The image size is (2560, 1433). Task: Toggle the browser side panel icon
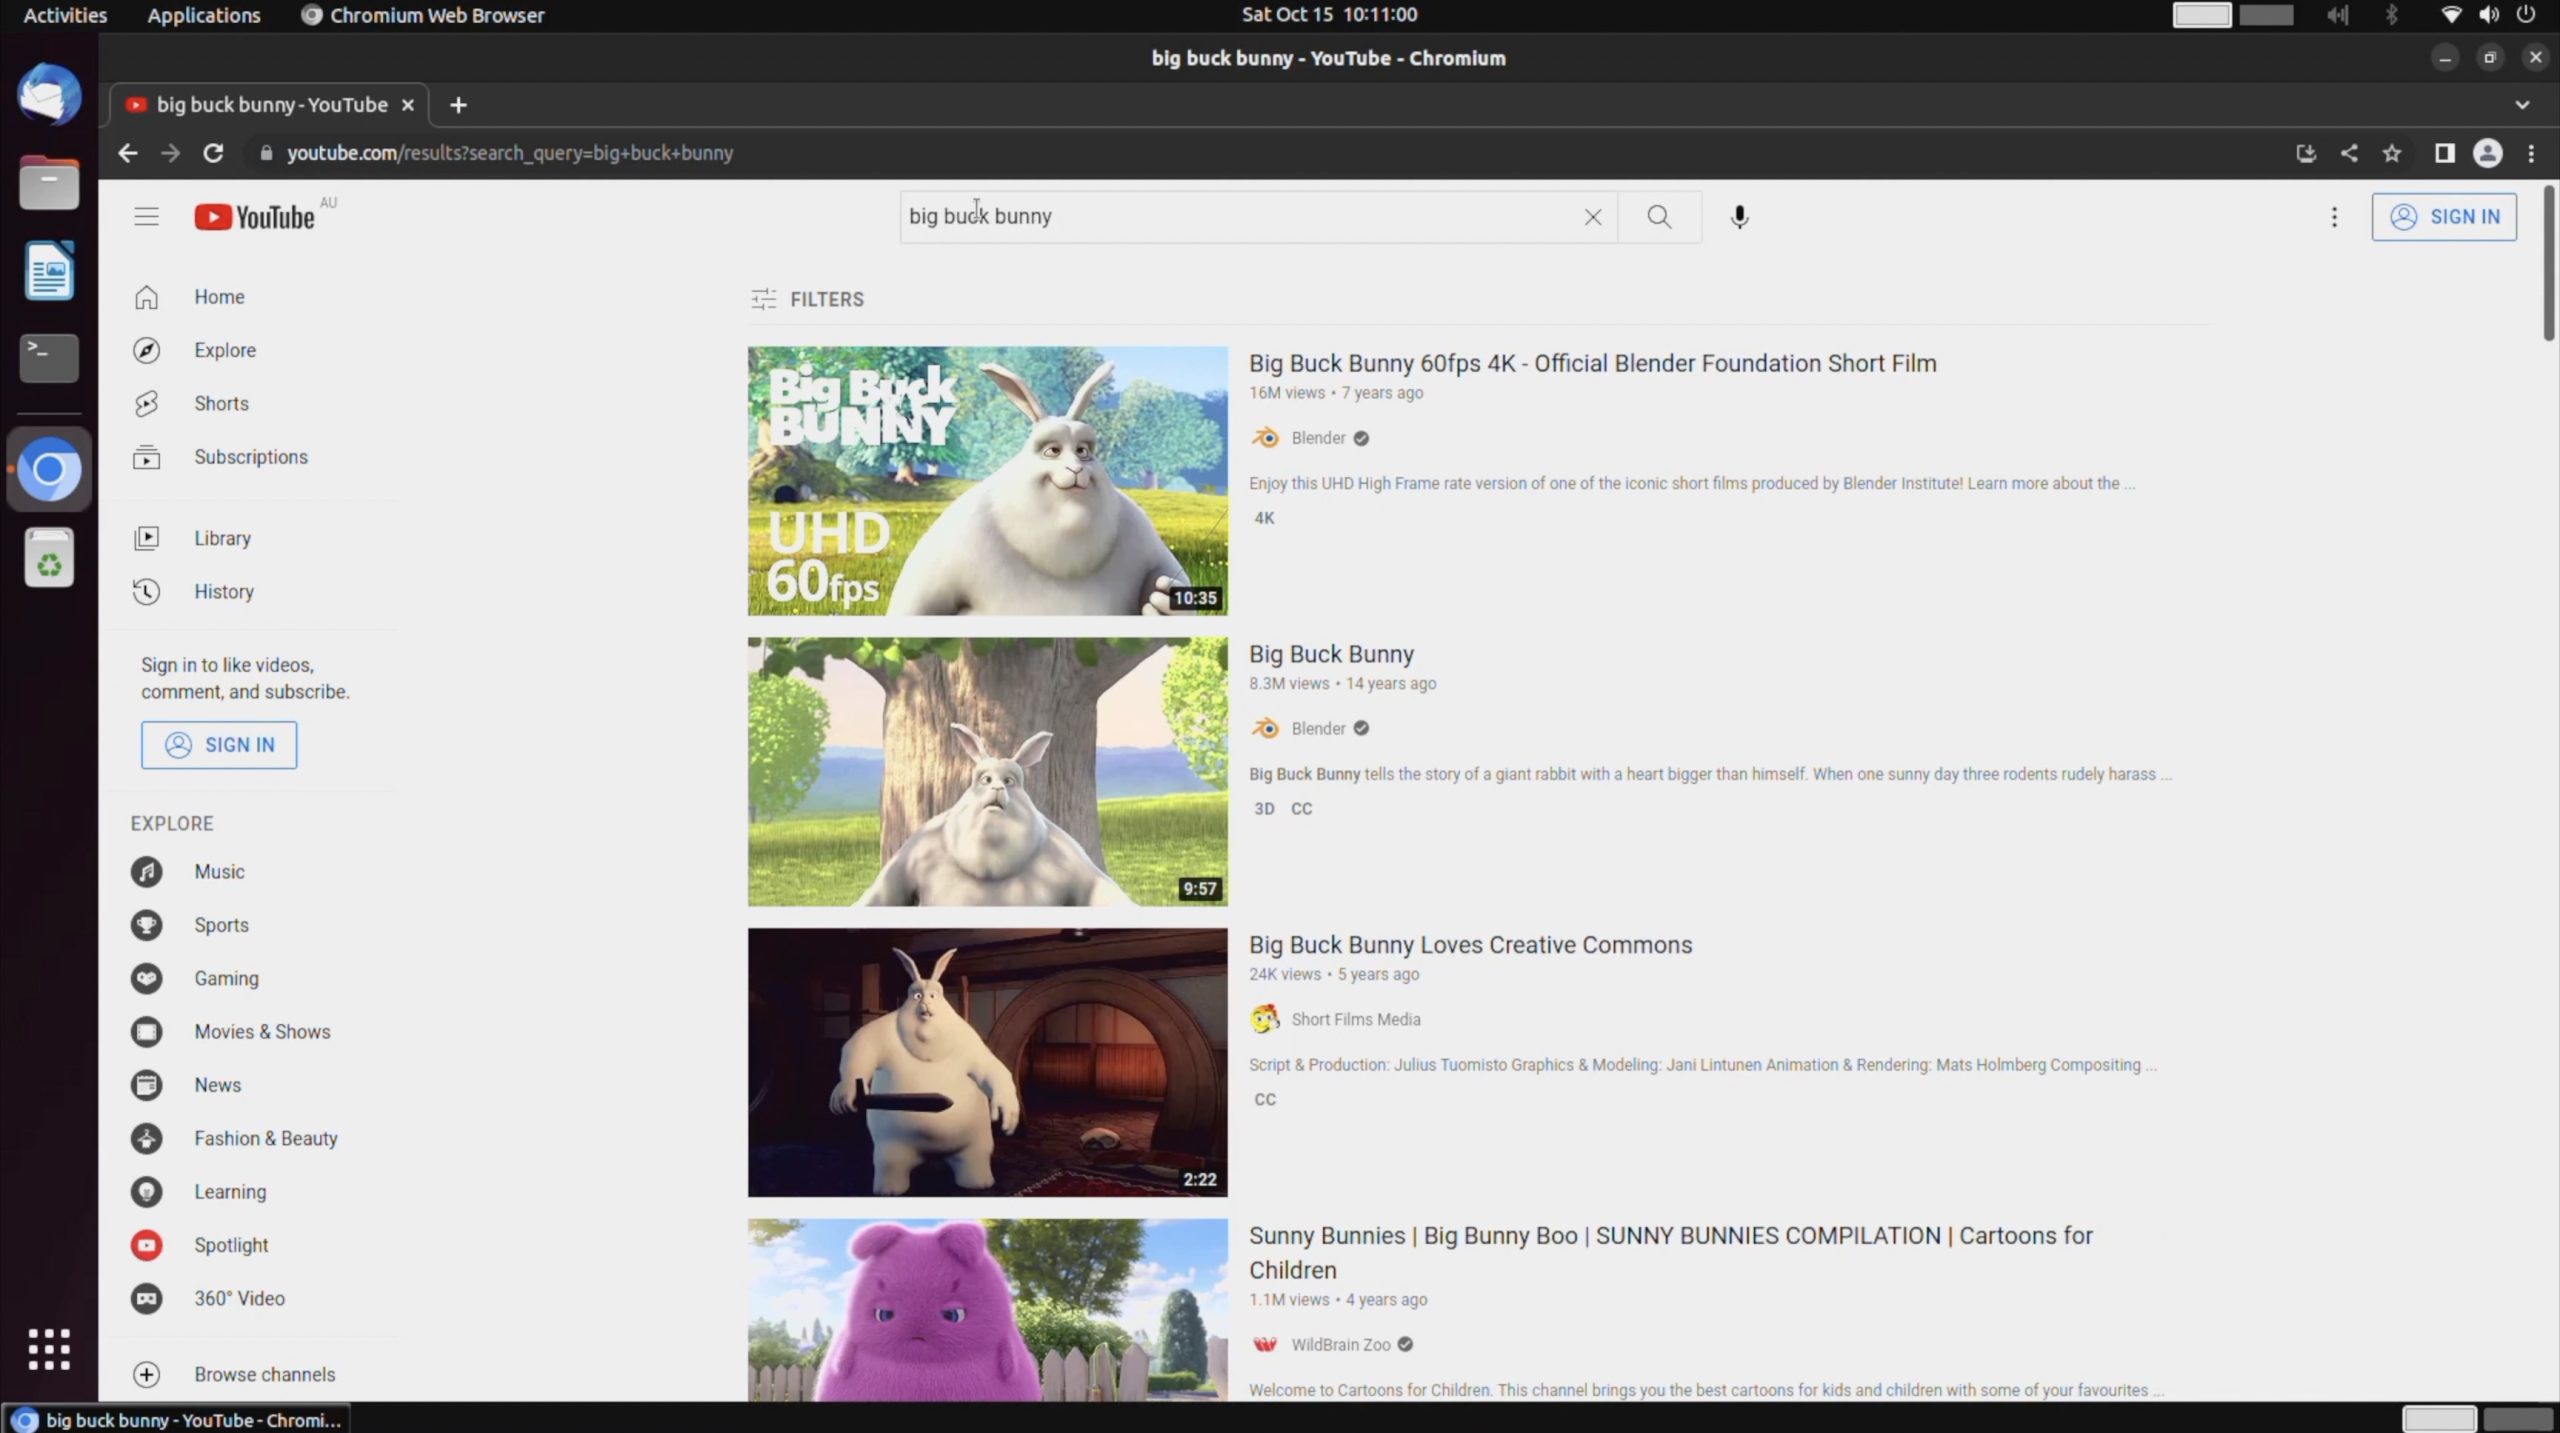click(x=2444, y=153)
